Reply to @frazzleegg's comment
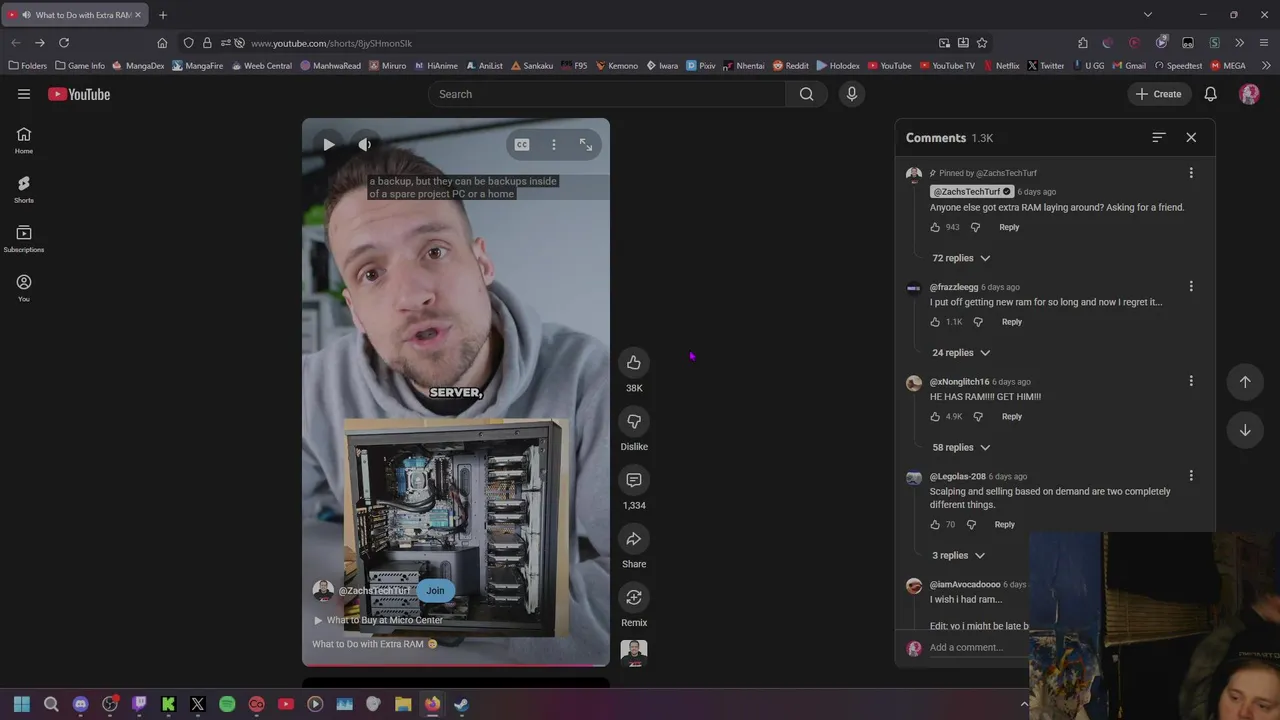The height and width of the screenshot is (720, 1280). click(1012, 322)
